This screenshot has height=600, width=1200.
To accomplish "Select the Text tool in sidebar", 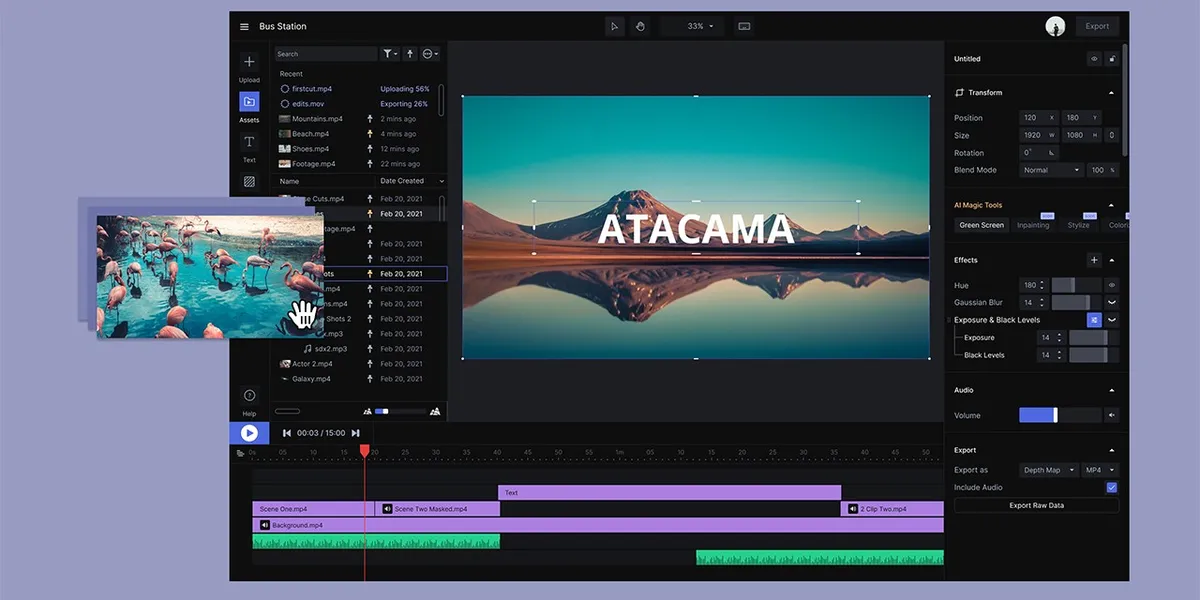I will pos(249,142).
